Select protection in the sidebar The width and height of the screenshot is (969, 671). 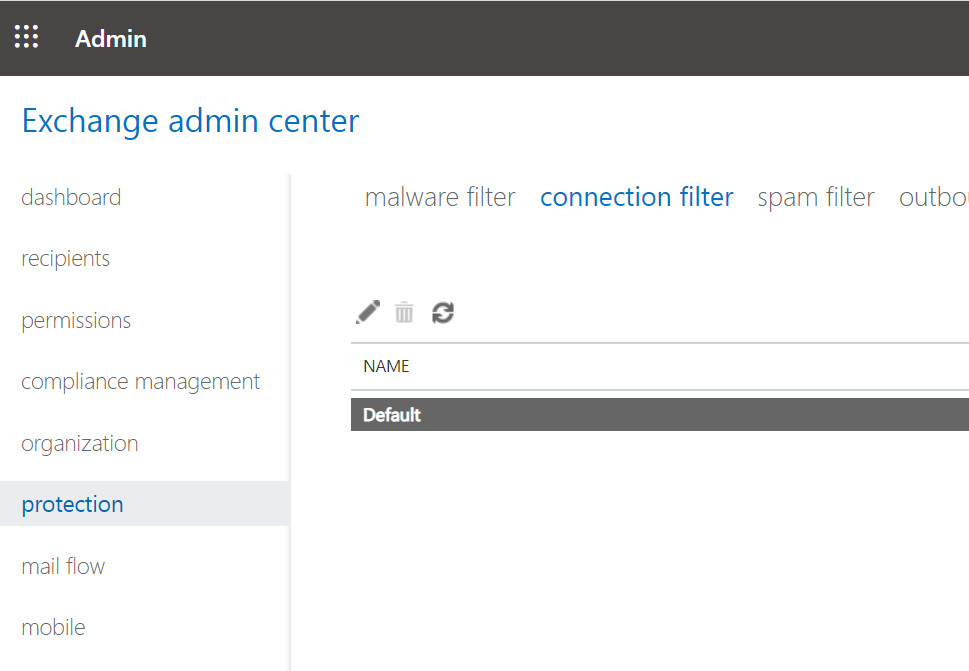point(145,504)
